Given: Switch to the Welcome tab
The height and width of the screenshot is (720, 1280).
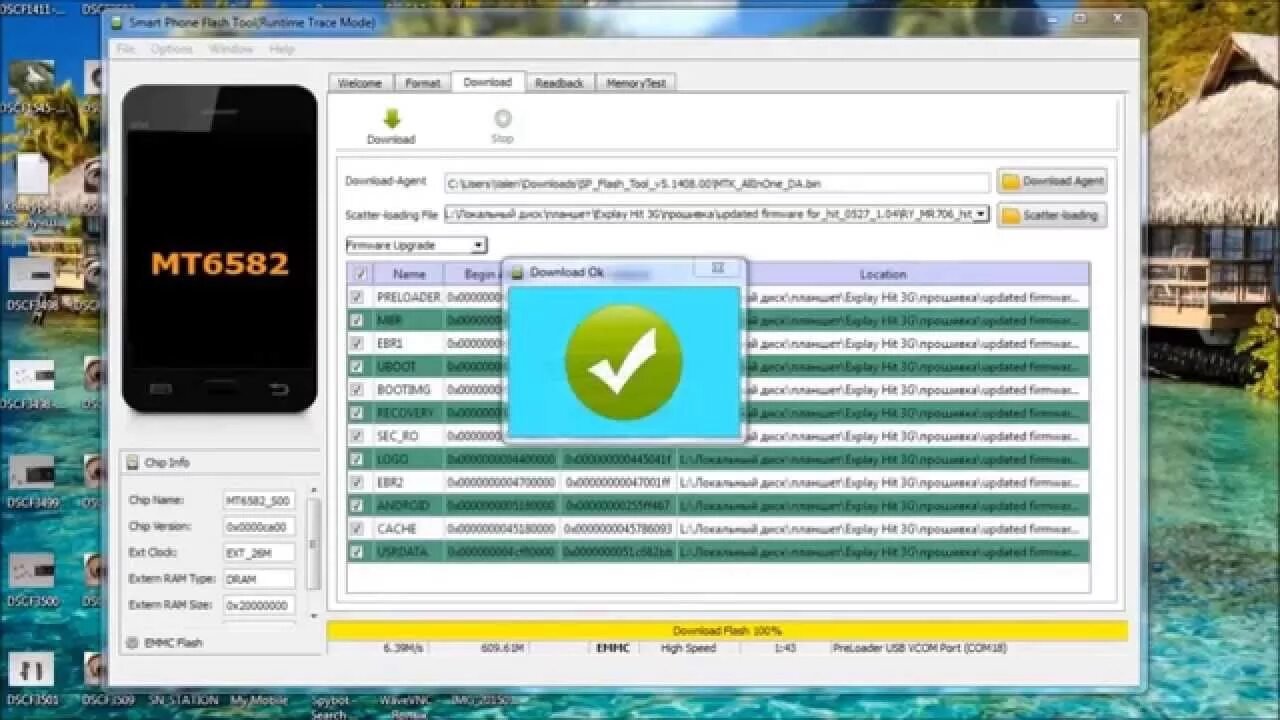Looking at the screenshot, I should point(360,83).
